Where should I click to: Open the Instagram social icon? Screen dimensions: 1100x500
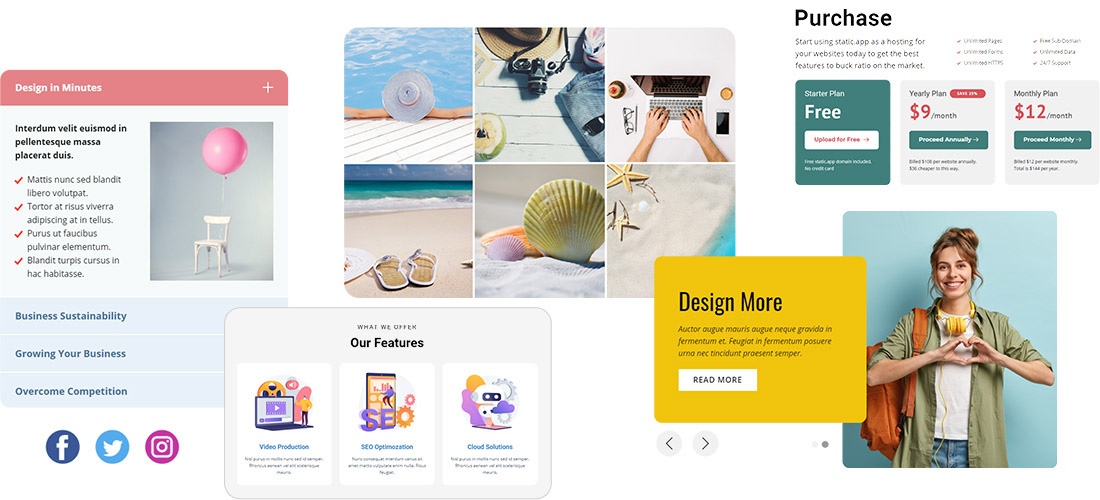pos(162,447)
